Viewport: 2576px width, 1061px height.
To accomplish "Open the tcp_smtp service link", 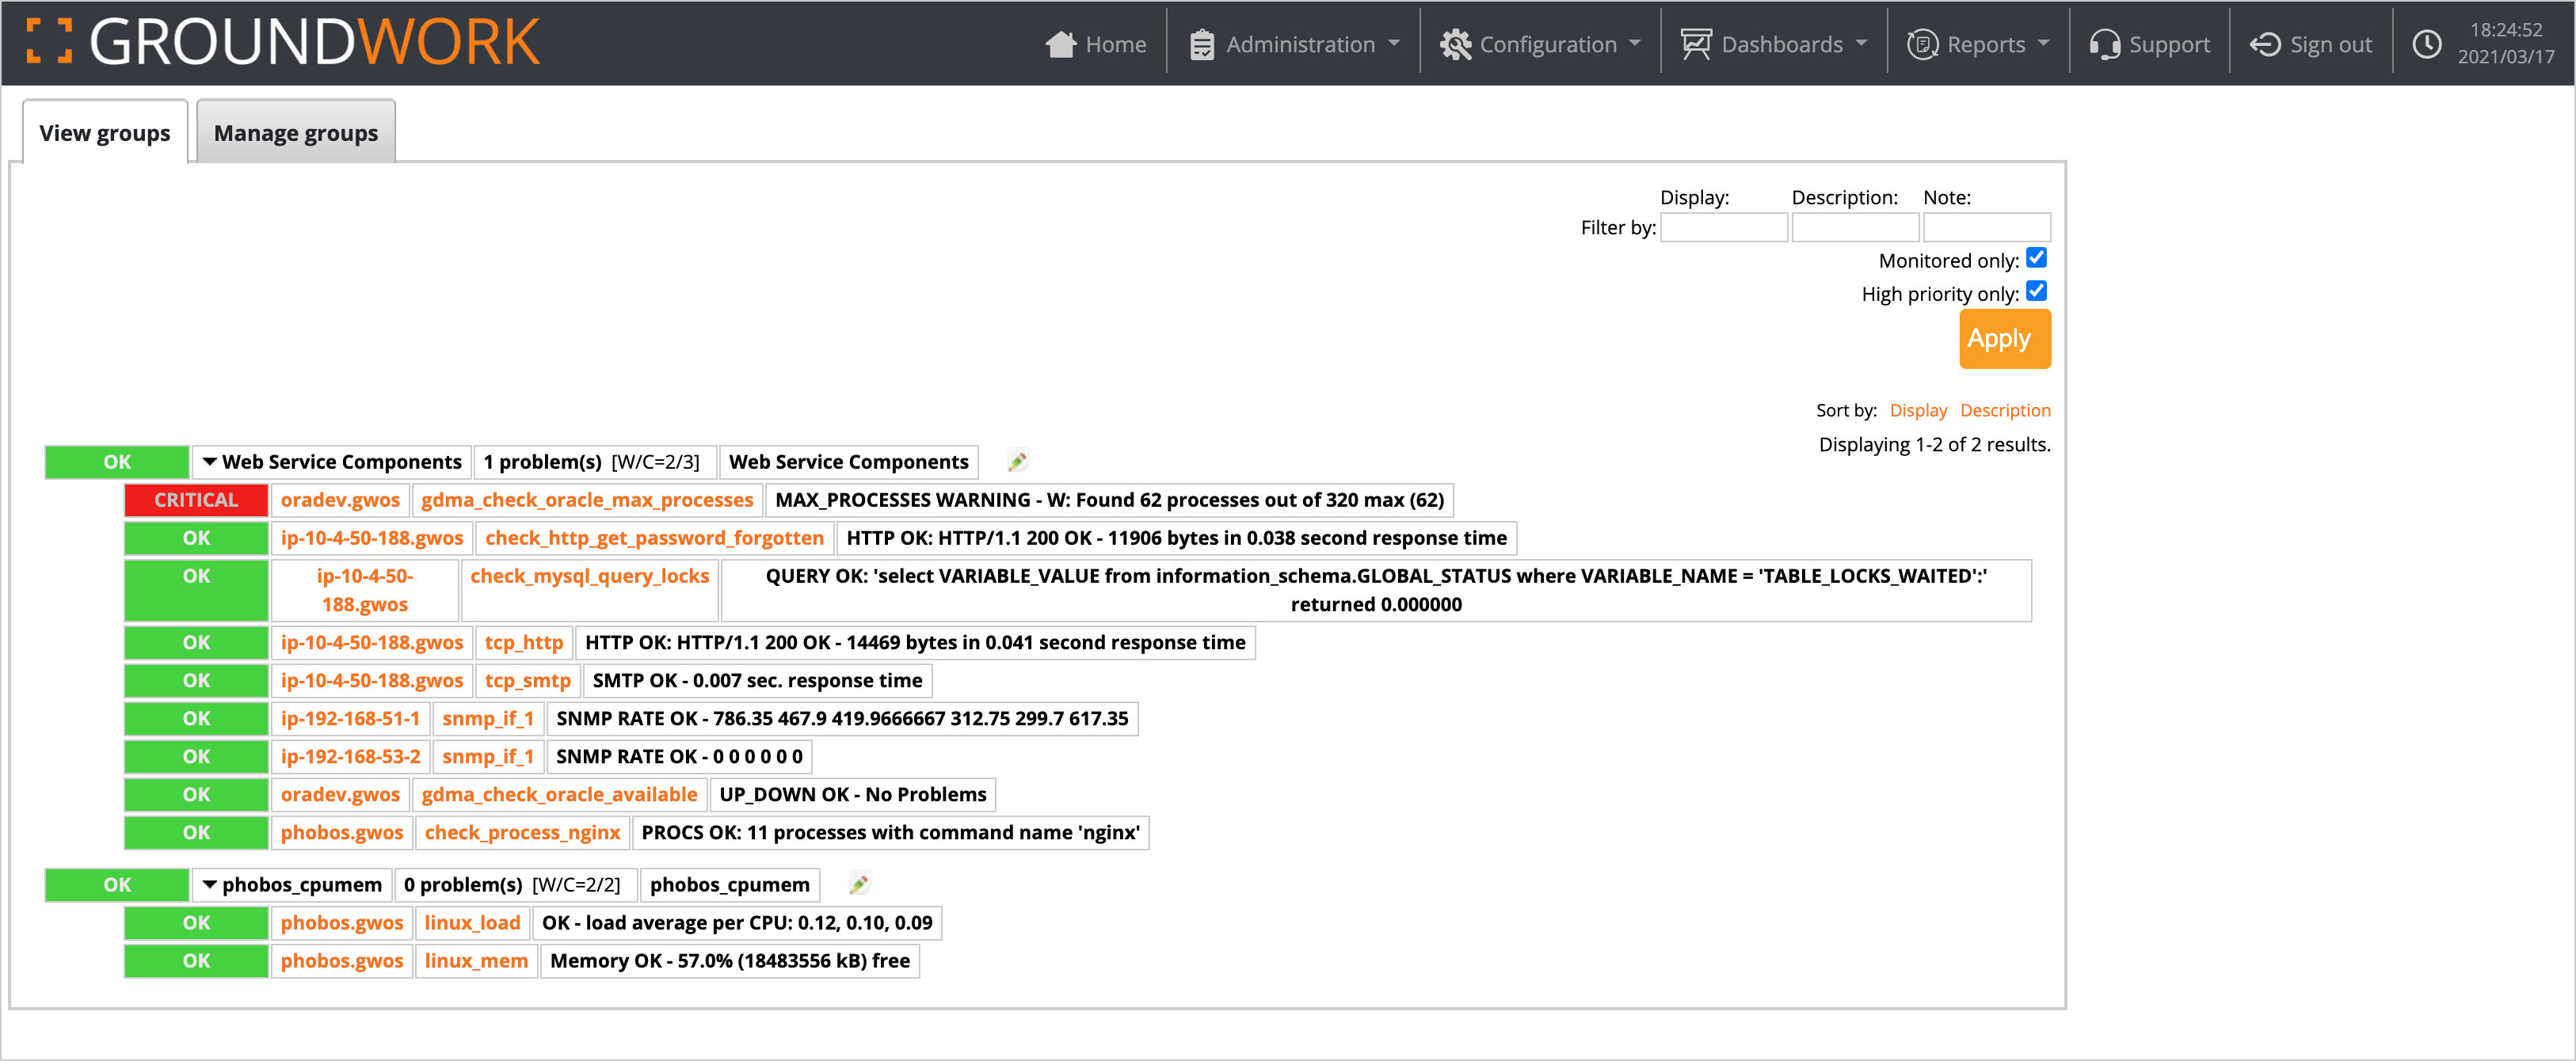I will (528, 680).
